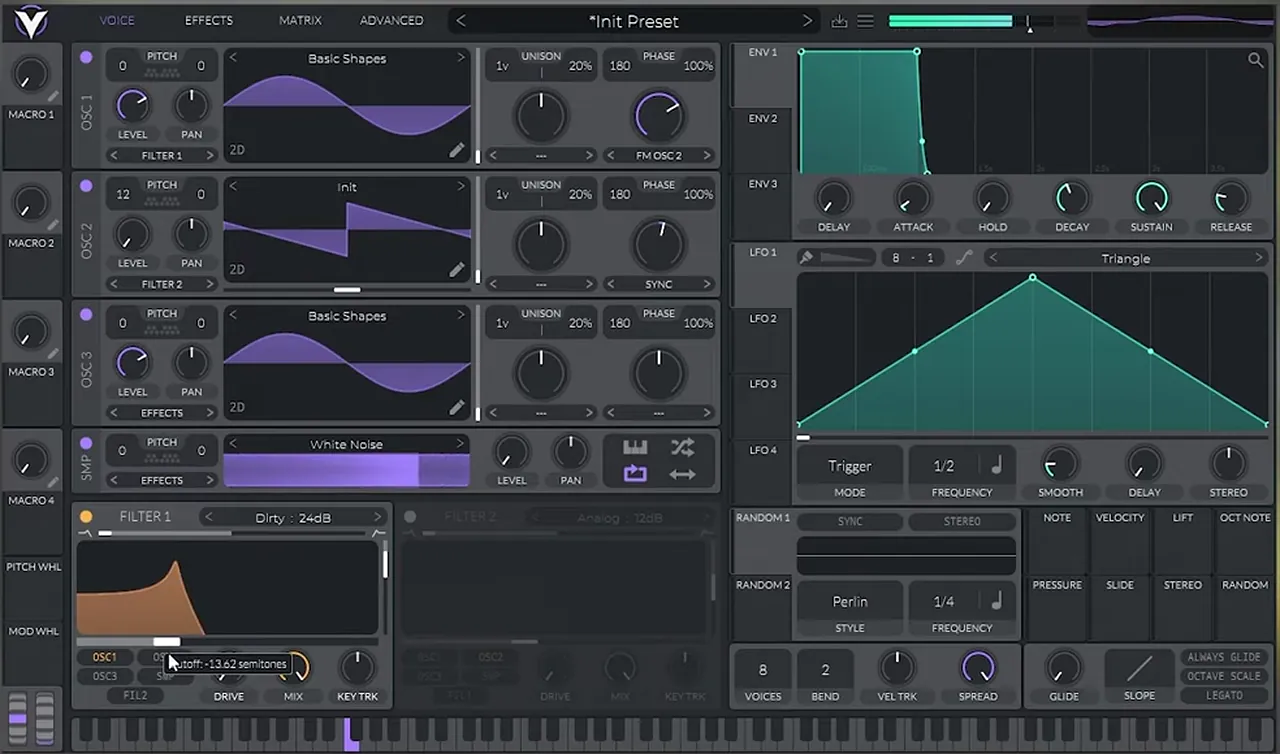1280x754 pixels.
Task: Toggle the sampler loop icon
Action: coord(635,474)
